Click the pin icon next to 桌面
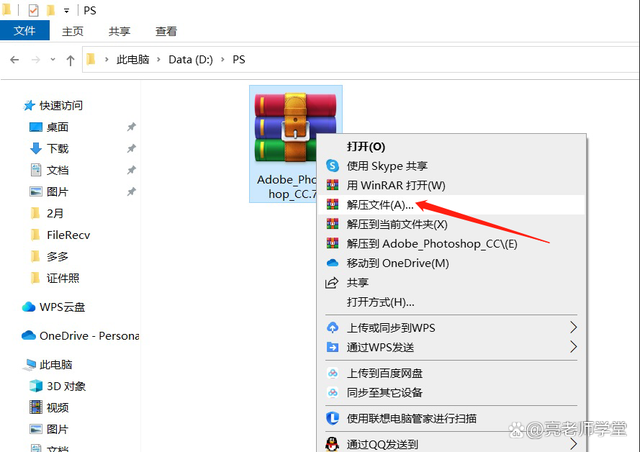The width and height of the screenshot is (640, 452). click(x=131, y=127)
